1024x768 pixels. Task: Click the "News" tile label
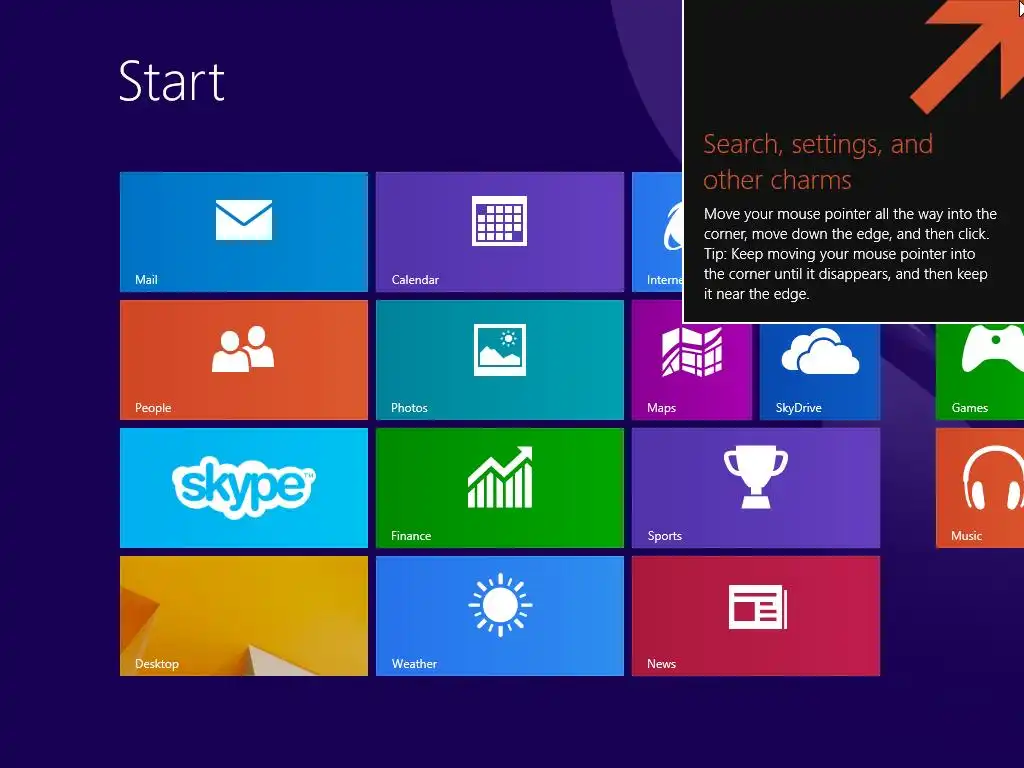(661, 664)
